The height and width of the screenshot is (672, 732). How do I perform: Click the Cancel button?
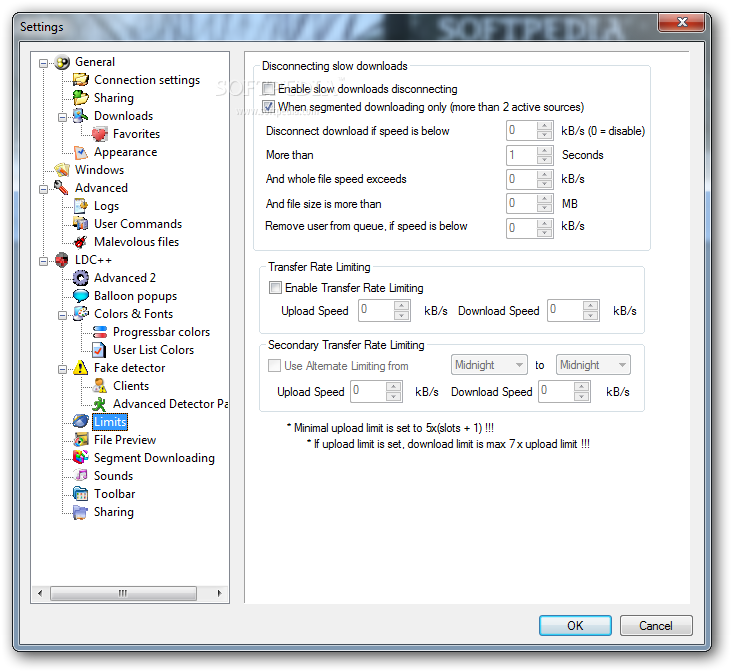[x=656, y=625]
